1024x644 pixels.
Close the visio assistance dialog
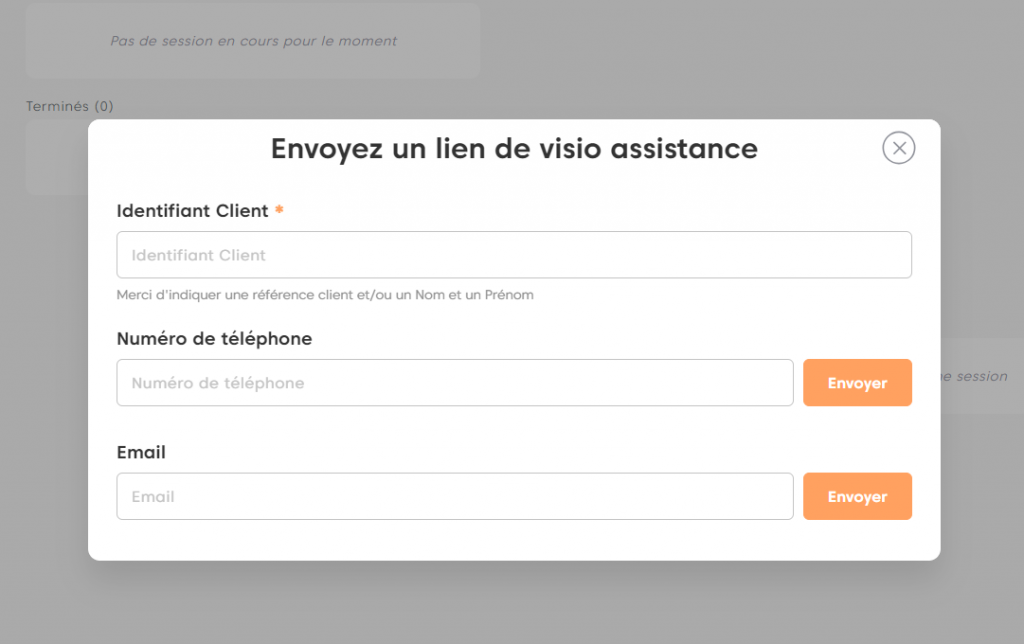click(x=899, y=148)
